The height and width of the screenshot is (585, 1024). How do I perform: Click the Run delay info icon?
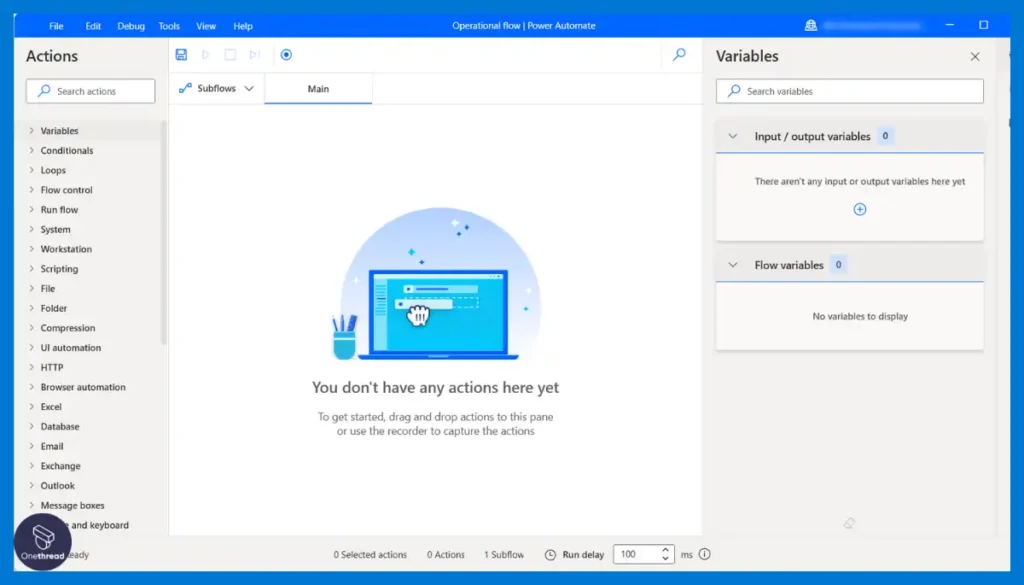tap(704, 554)
